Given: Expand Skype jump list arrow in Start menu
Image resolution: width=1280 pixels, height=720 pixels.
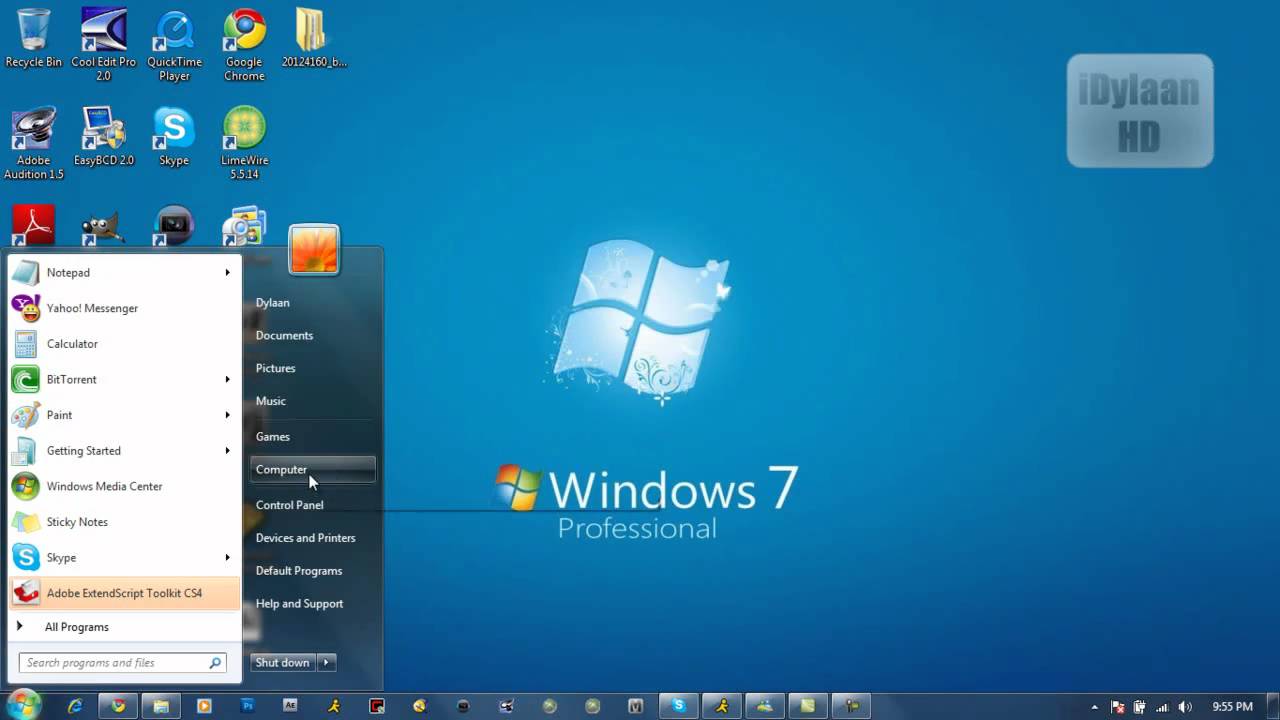Looking at the screenshot, I should (227, 558).
